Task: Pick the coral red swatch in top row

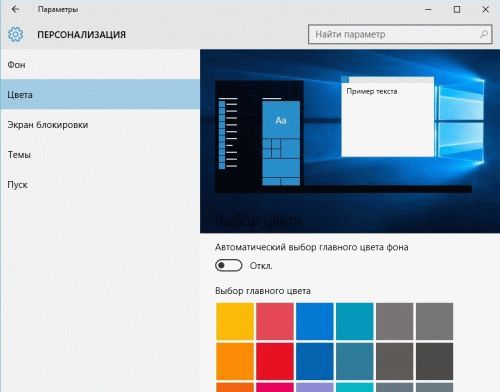Action: pos(275,321)
